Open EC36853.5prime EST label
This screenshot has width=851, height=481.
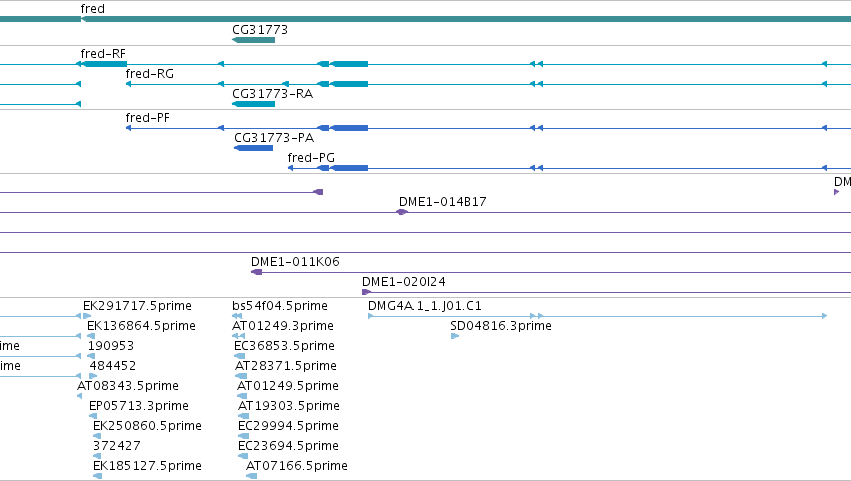(284, 346)
